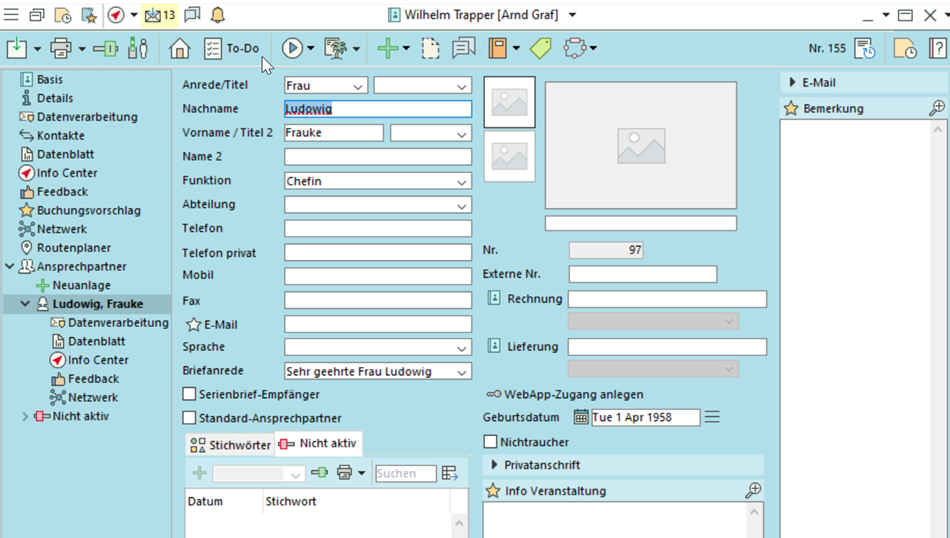Toggle the Nichtraucher checkbox
The height and width of the screenshot is (538, 950).
click(x=490, y=441)
